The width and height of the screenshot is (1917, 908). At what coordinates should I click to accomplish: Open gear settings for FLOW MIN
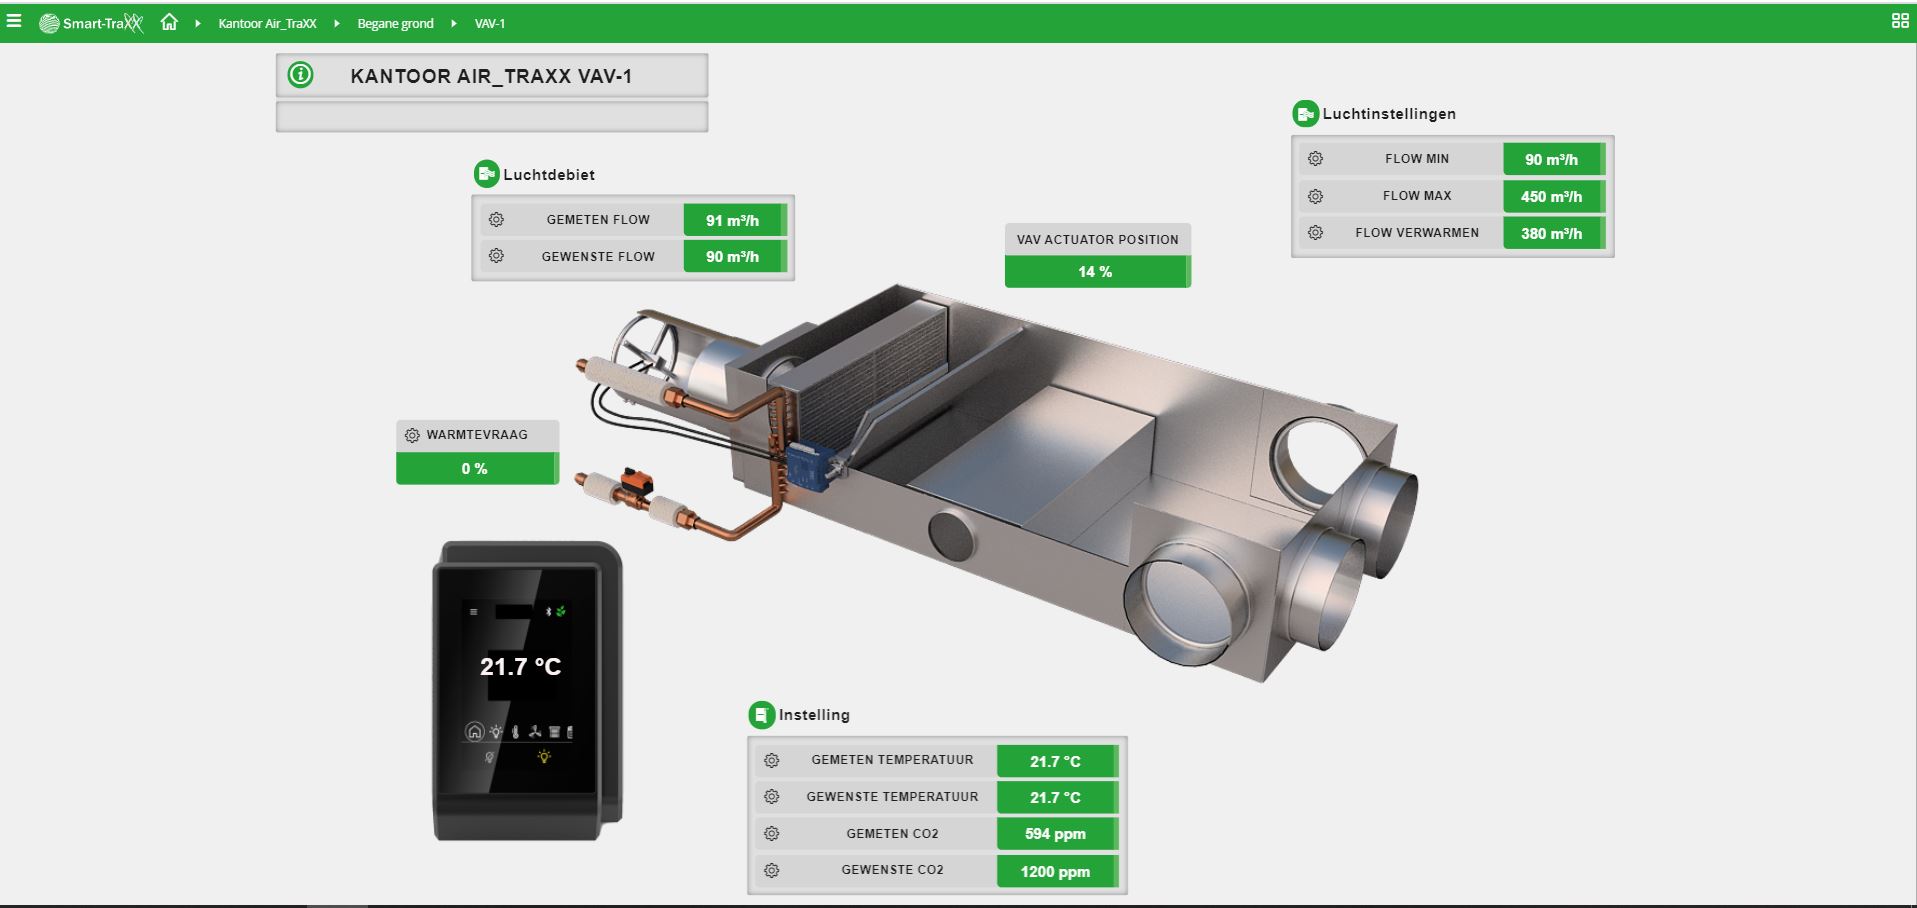1315,159
